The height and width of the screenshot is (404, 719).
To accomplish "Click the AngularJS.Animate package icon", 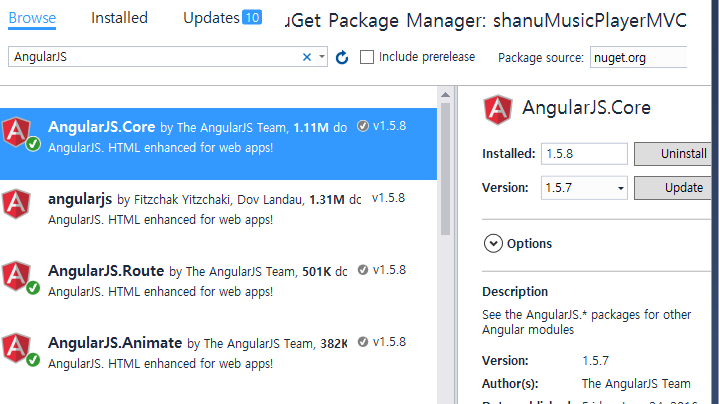I will (x=17, y=348).
